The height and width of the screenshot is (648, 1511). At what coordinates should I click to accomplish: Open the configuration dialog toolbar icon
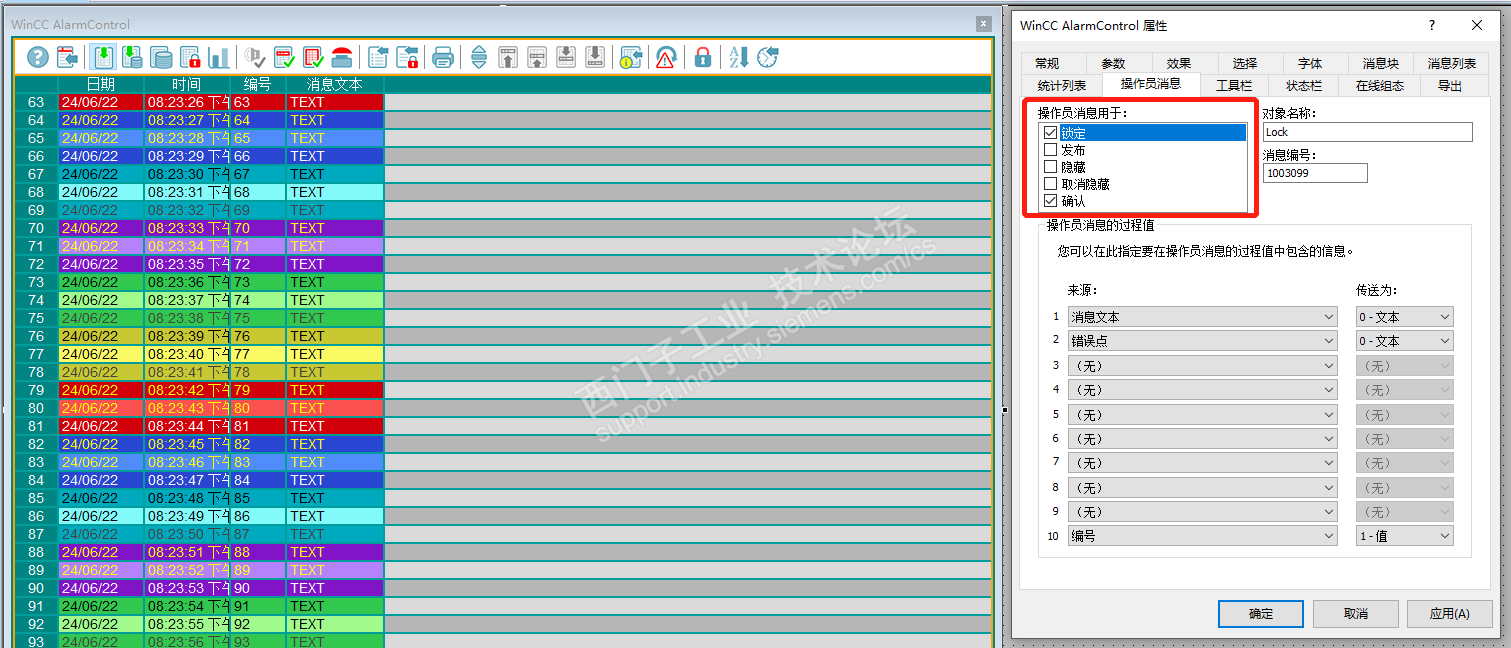(x=67, y=57)
